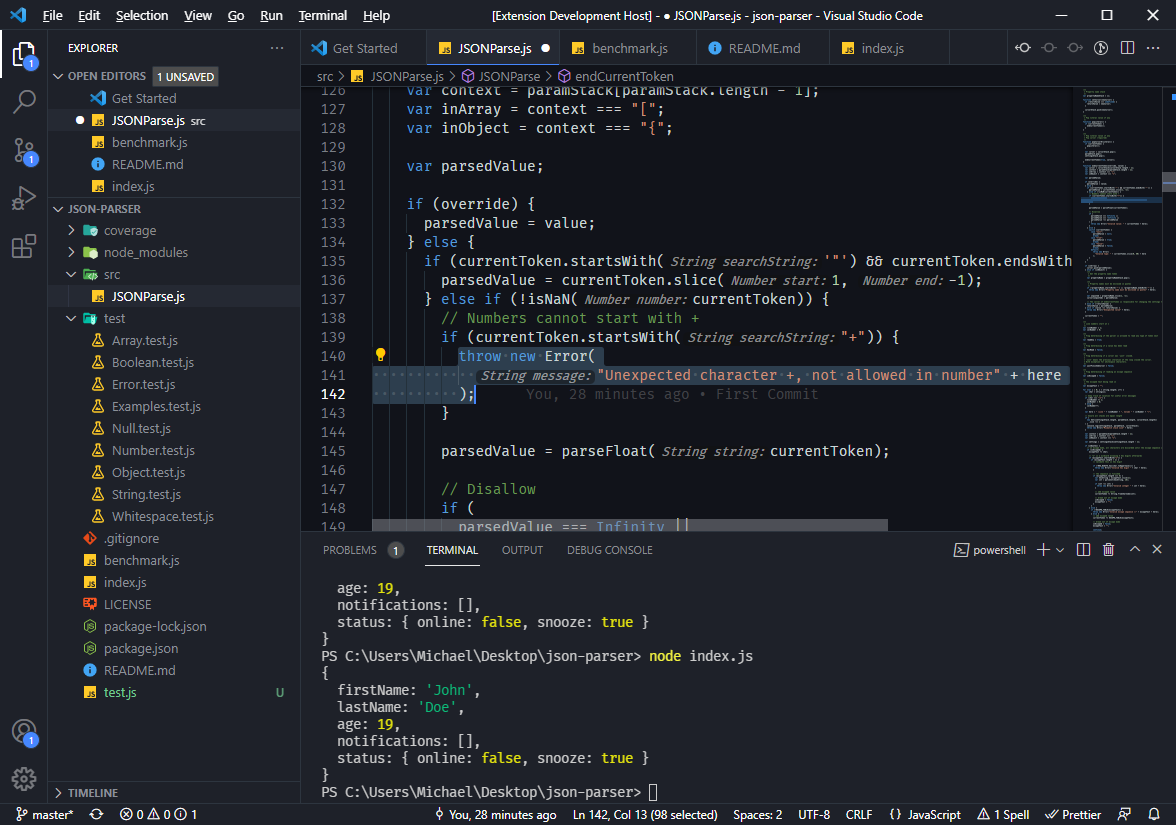Image resolution: width=1176 pixels, height=825 pixels.
Task: Open the Terminal menu
Action: pyautogui.click(x=322, y=15)
